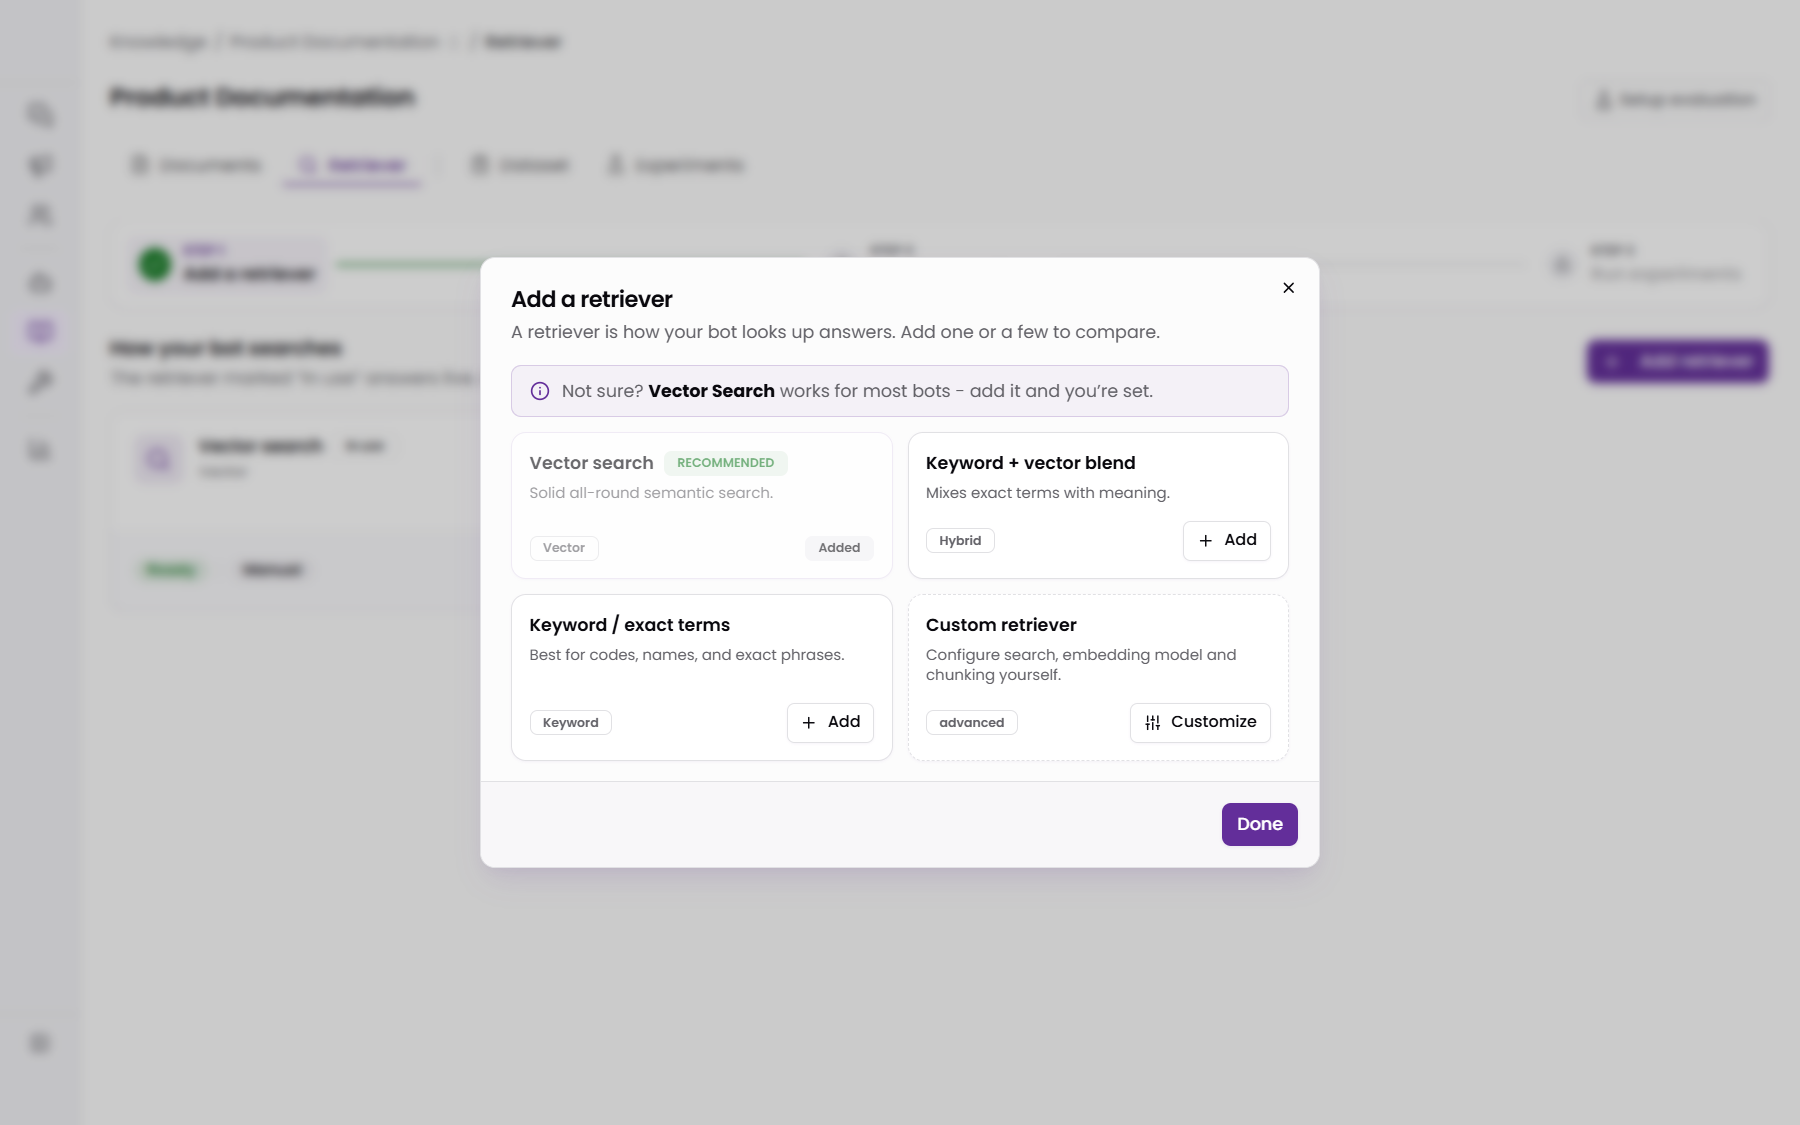Add the Keyword / exact terms retriever

click(x=830, y=723)
